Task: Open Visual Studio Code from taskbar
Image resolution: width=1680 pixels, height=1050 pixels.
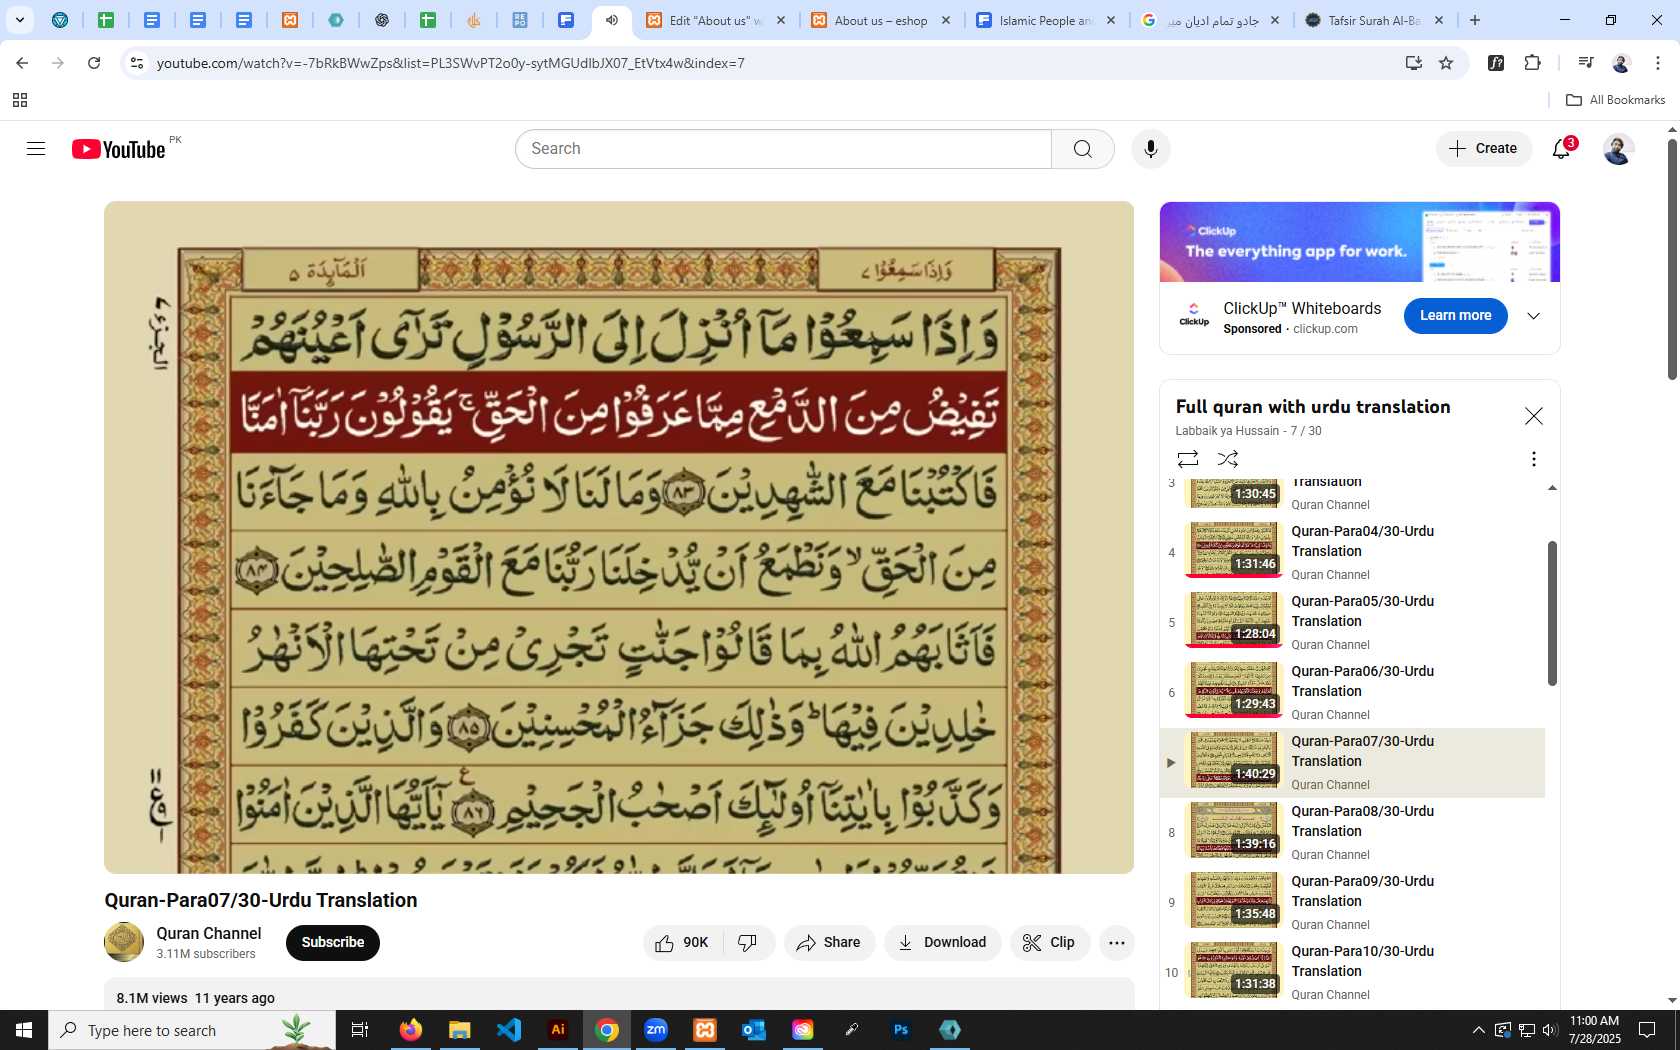Action: (509, 1030)
